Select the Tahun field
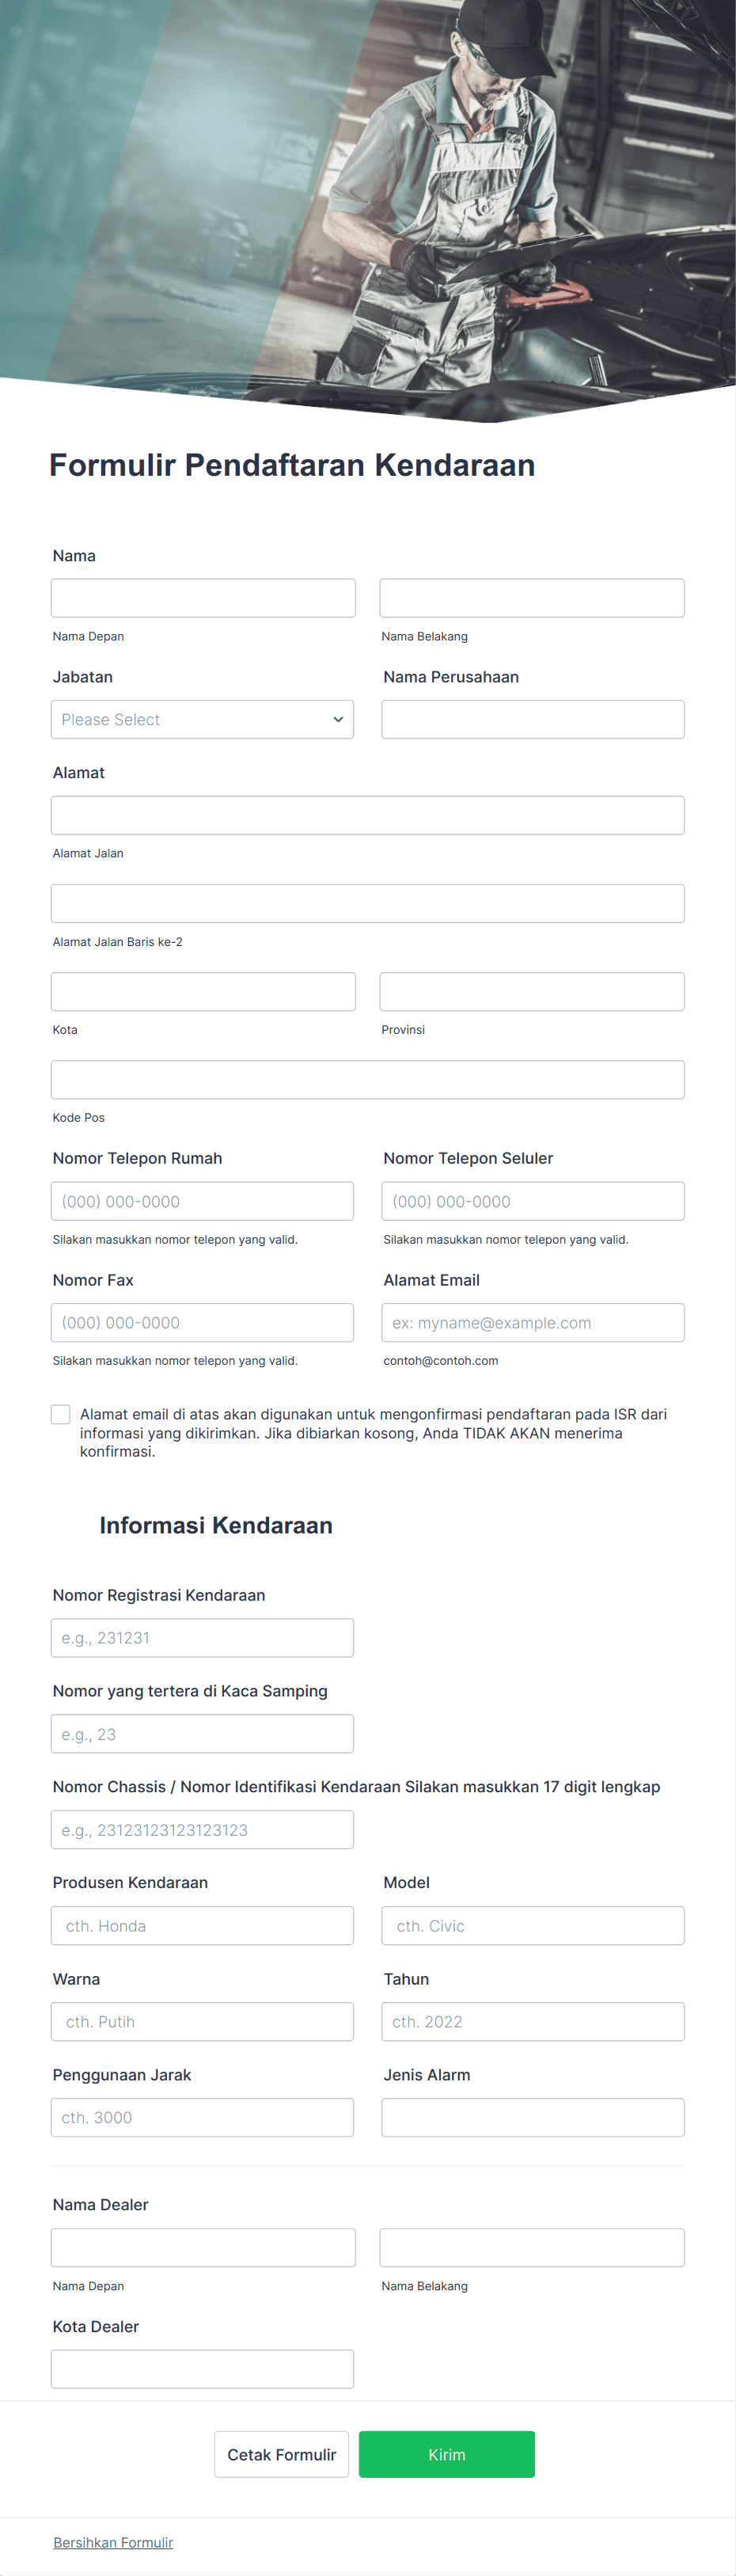 click(x=531, y=2021)
